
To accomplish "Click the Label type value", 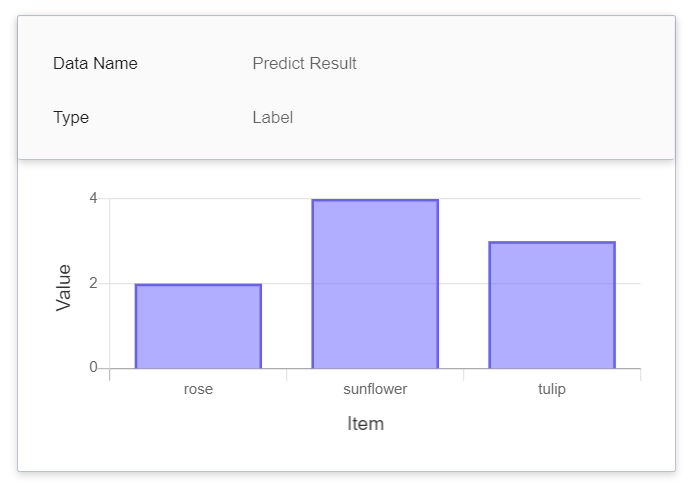I will point(273,117).
